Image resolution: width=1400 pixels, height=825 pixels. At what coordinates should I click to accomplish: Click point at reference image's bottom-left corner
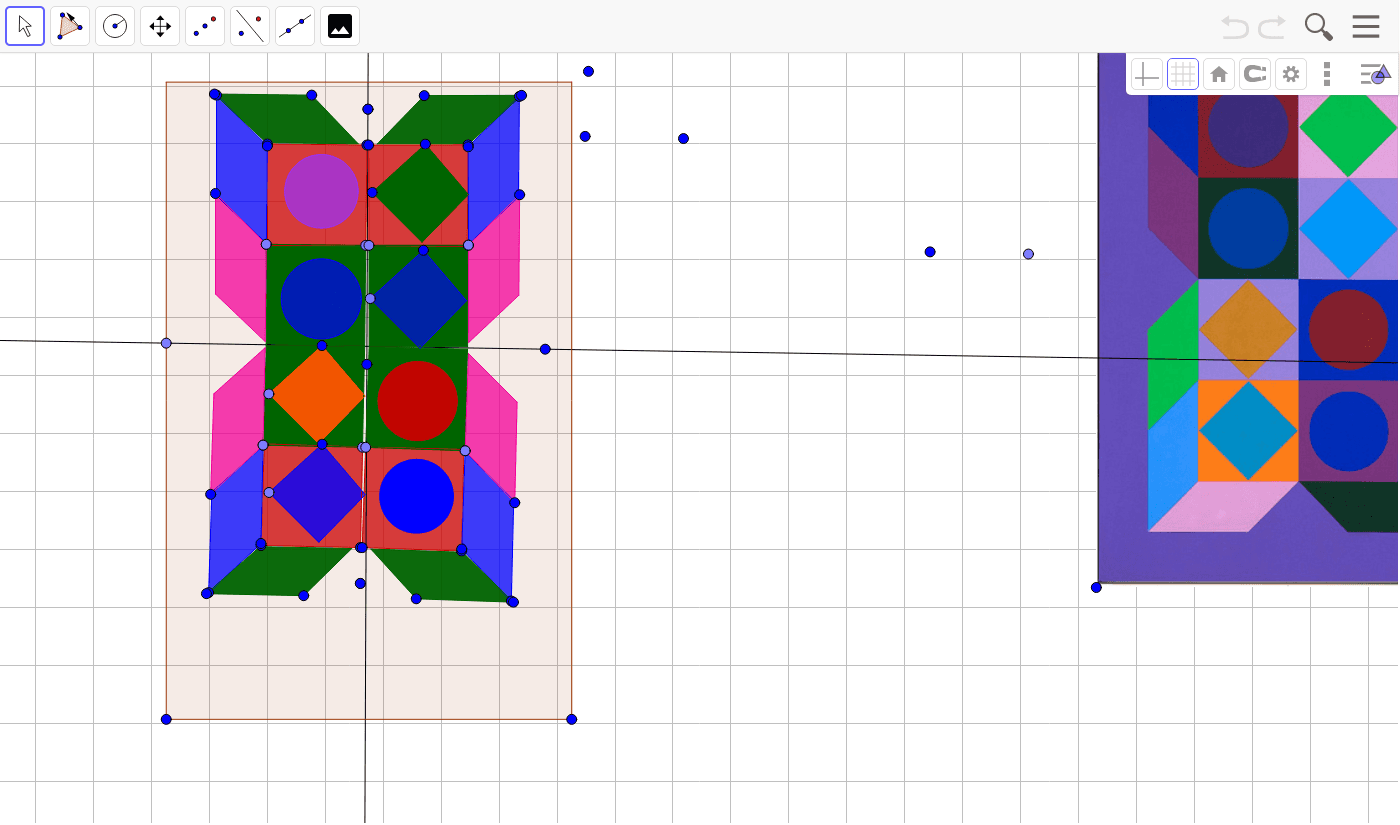1096,587
